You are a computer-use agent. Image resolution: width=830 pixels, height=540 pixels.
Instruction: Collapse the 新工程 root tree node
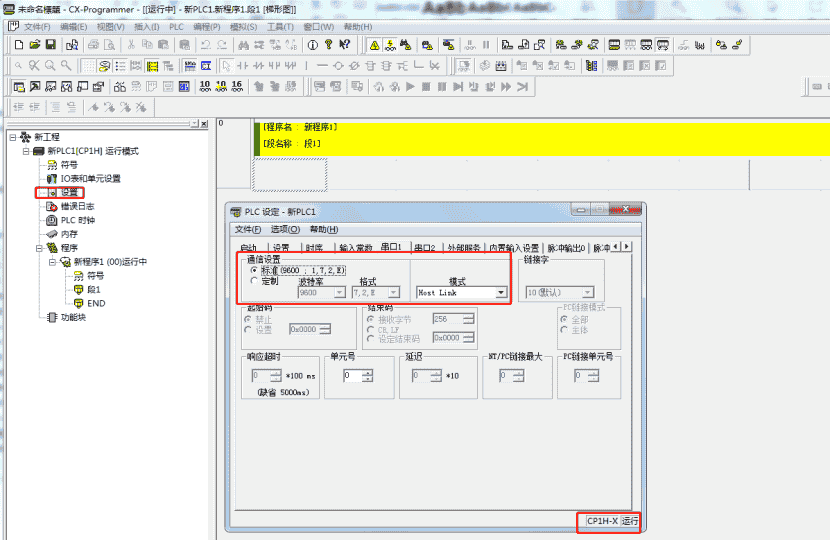pos(11,137)
